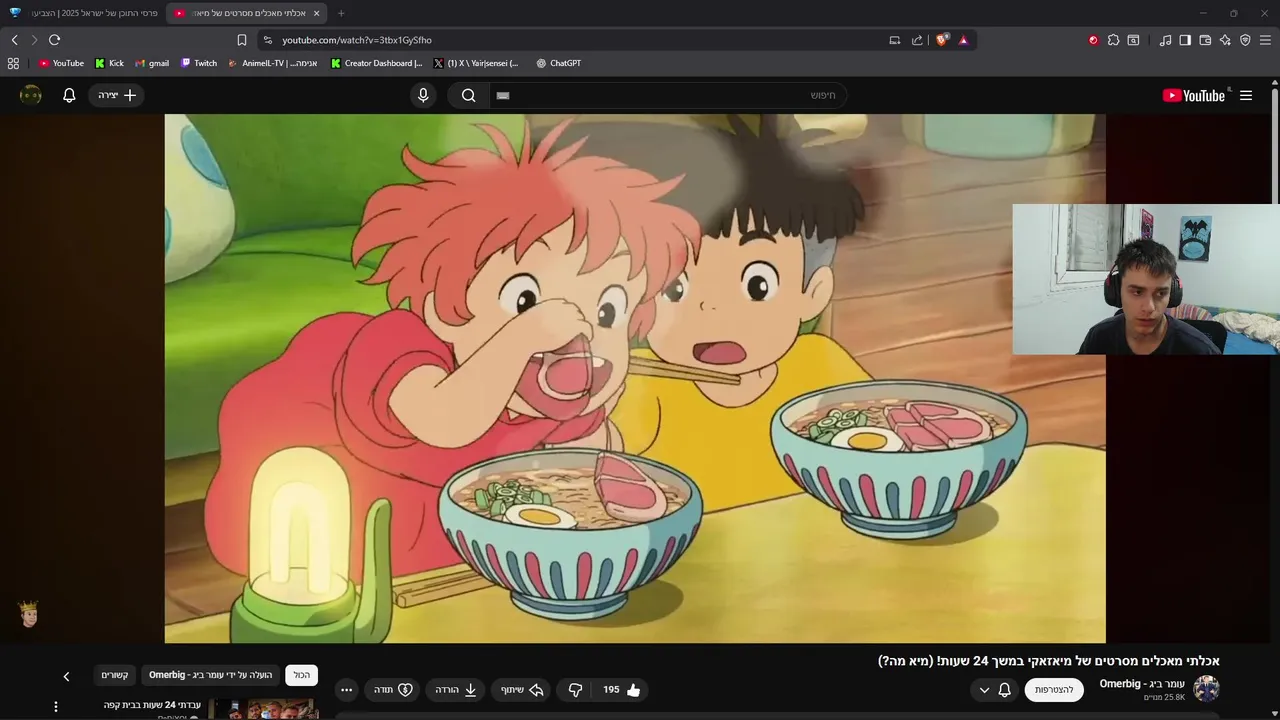This screenshot has width=1280, height=720.
Task: Select the הכול filter chip
Action: click(301, 675)
